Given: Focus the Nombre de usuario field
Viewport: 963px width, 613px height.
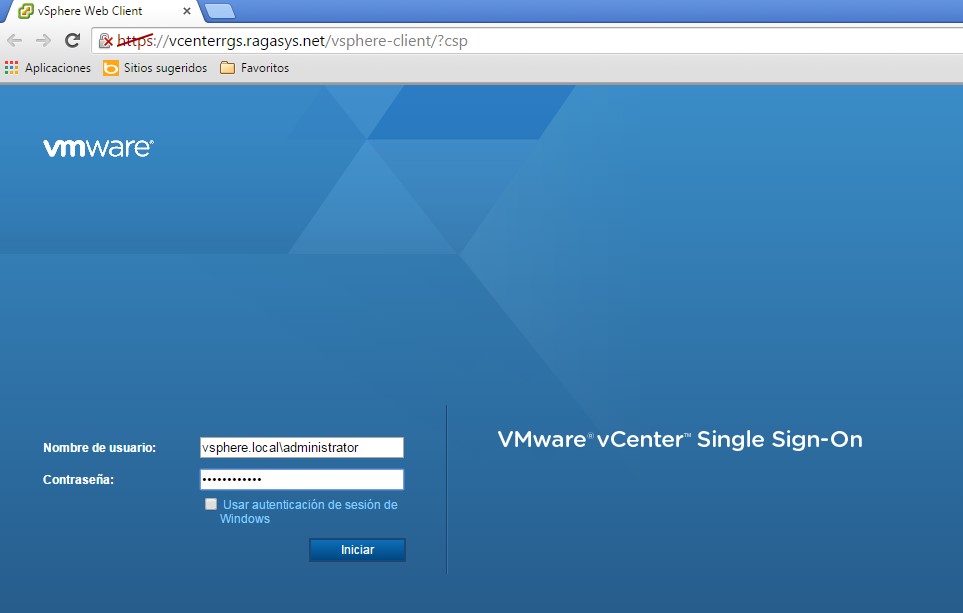Looking at the screenshot, I should pyautogui.click(x=302, y=447).
